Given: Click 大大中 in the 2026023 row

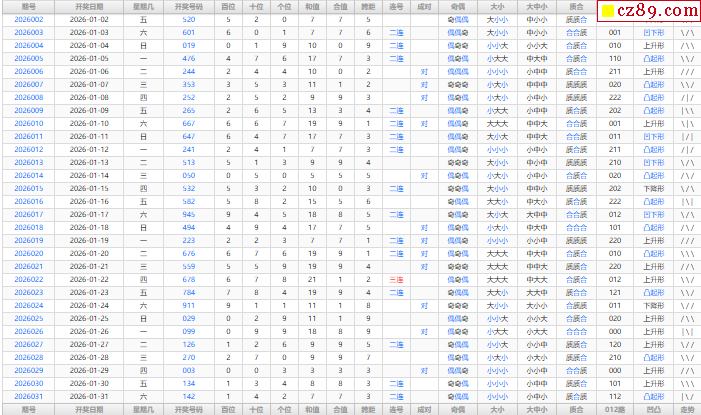Looking at the screenshot, I should pos(536,292).
